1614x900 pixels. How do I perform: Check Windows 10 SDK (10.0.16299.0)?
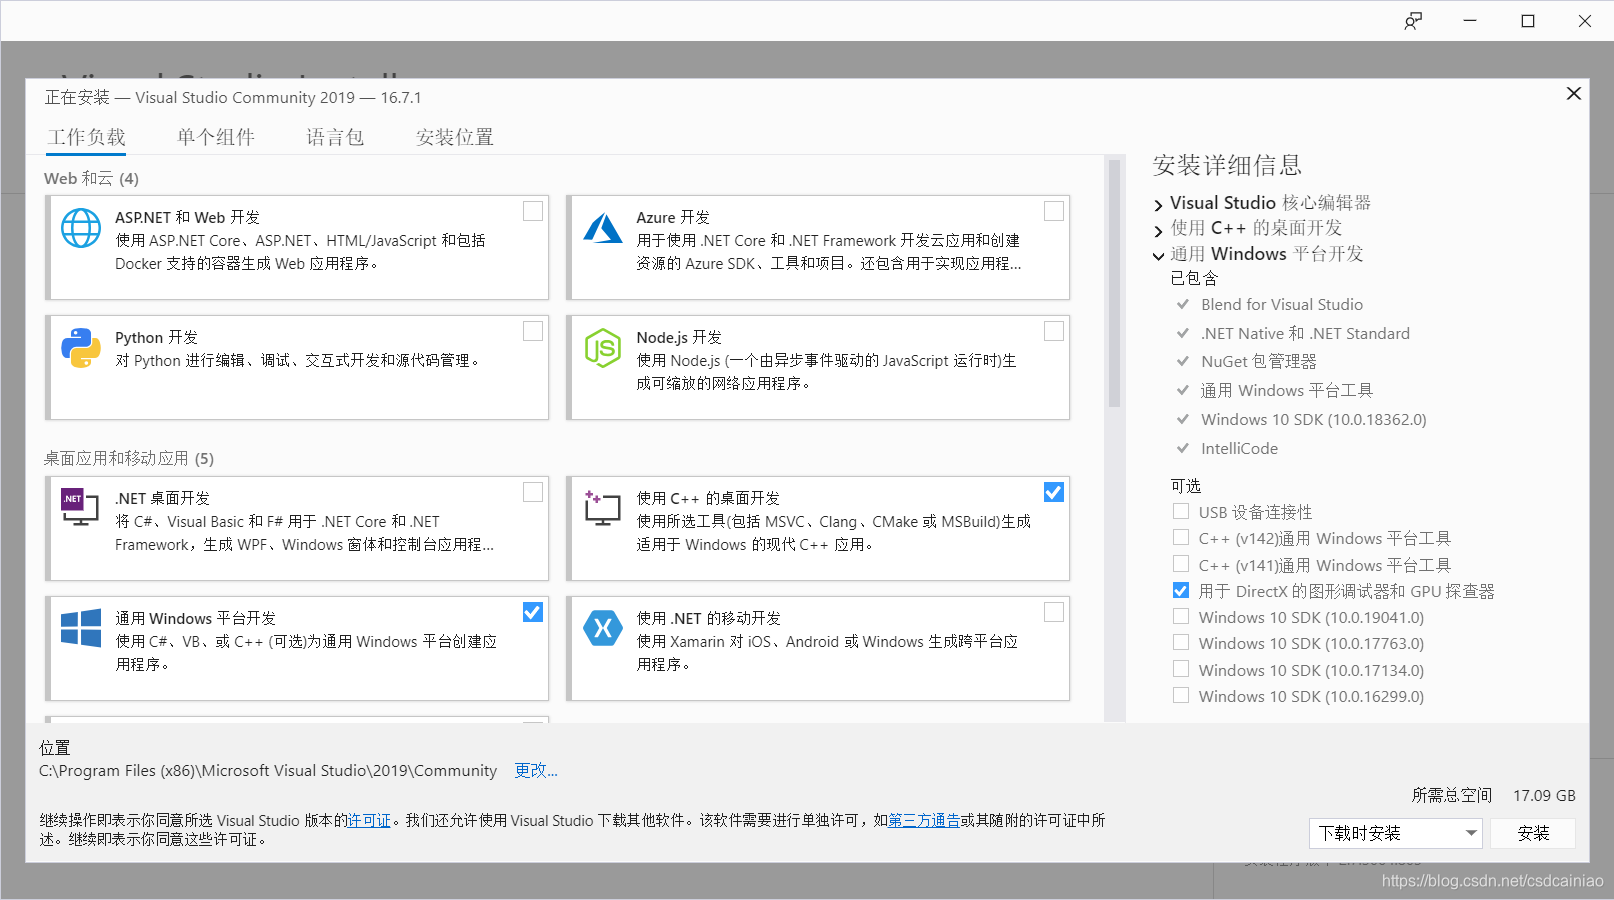pyautogui.click(x=1181, y=695)
